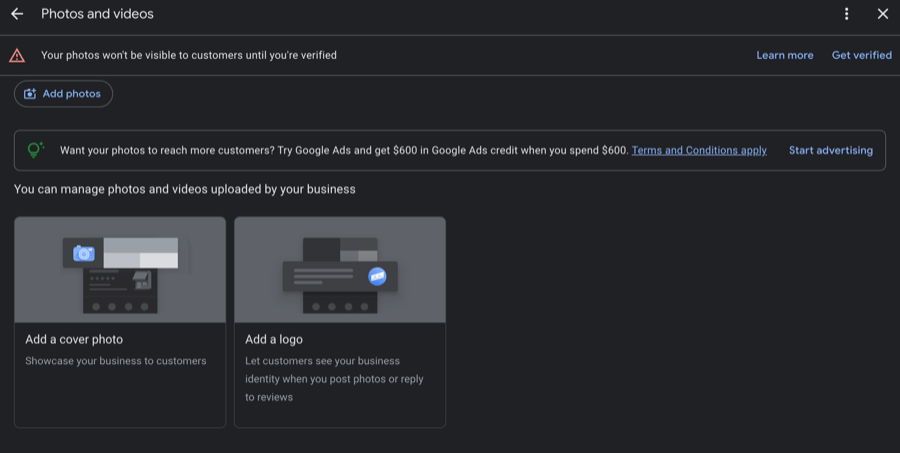
Task: Click the photos not visible verification message
Action: [189, 56]
